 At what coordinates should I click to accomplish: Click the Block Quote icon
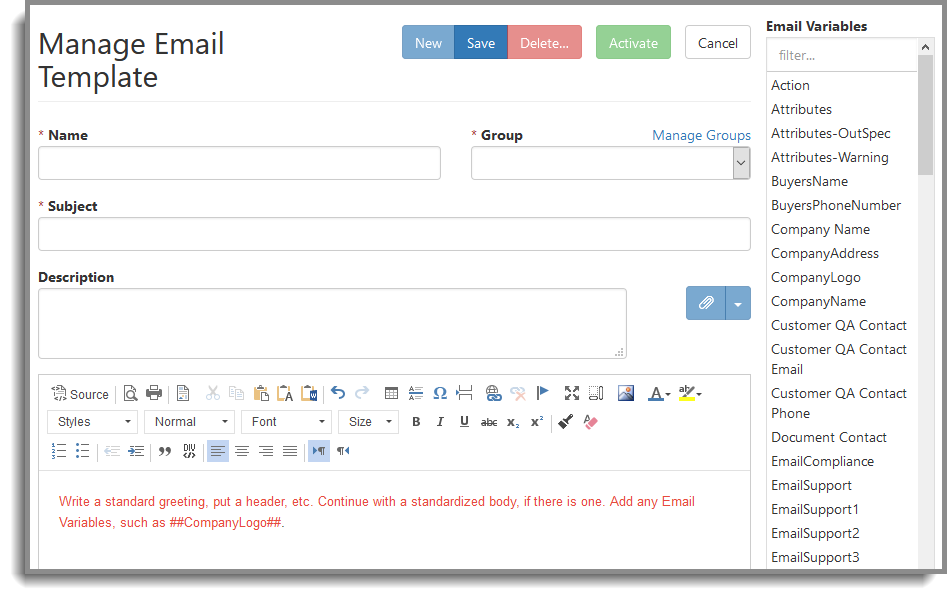[x=165, y=450]
